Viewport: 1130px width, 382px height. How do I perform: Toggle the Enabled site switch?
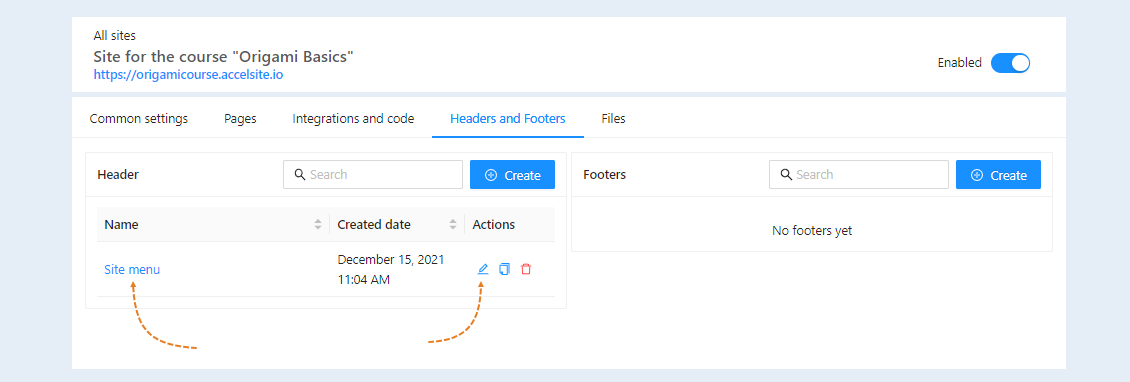point(1010,63)
